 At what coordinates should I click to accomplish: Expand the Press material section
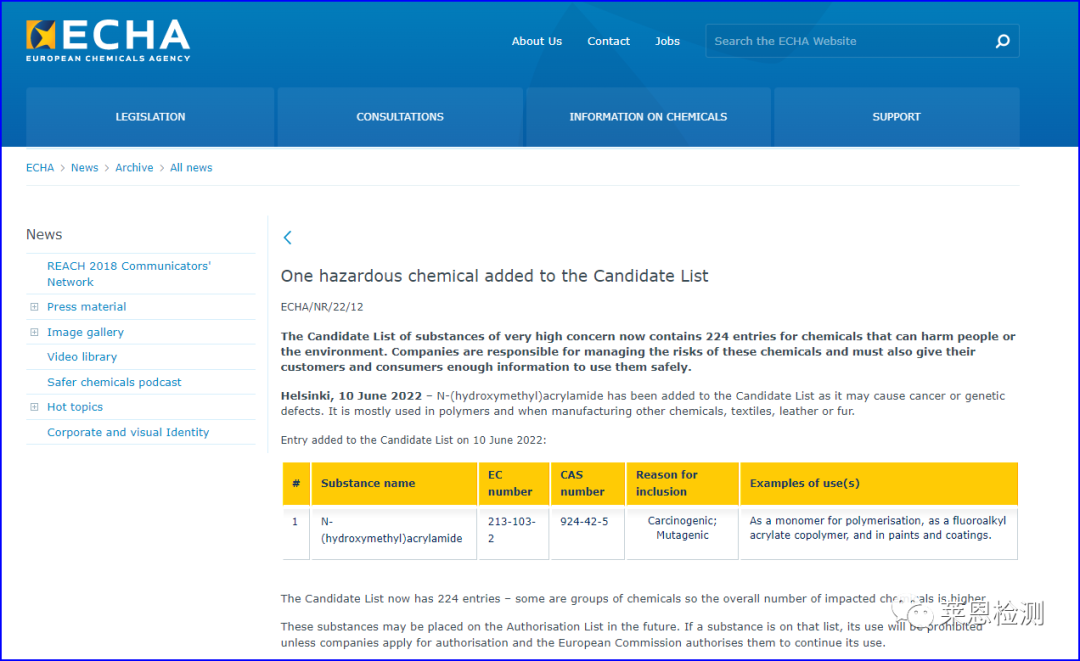[35, 307]
